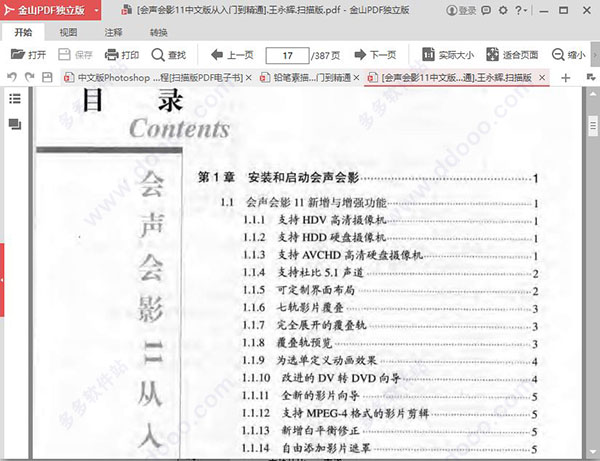Go to next page with 下一页

[x=375, y=55]
